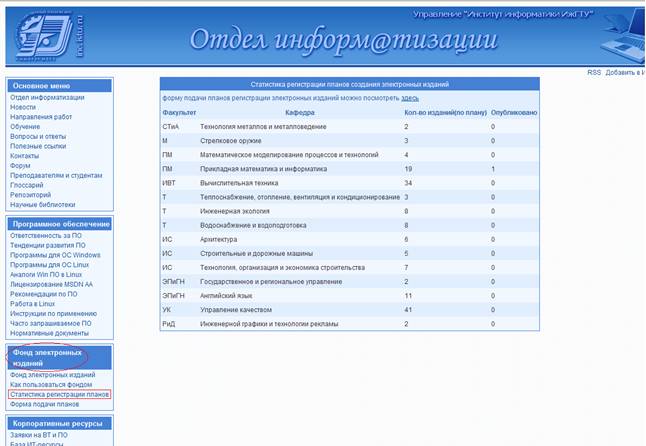Click 'Технология металлов и металловедение' cell
The width and height of the screenshot is (646, 446).
click(x=263, y=127)
